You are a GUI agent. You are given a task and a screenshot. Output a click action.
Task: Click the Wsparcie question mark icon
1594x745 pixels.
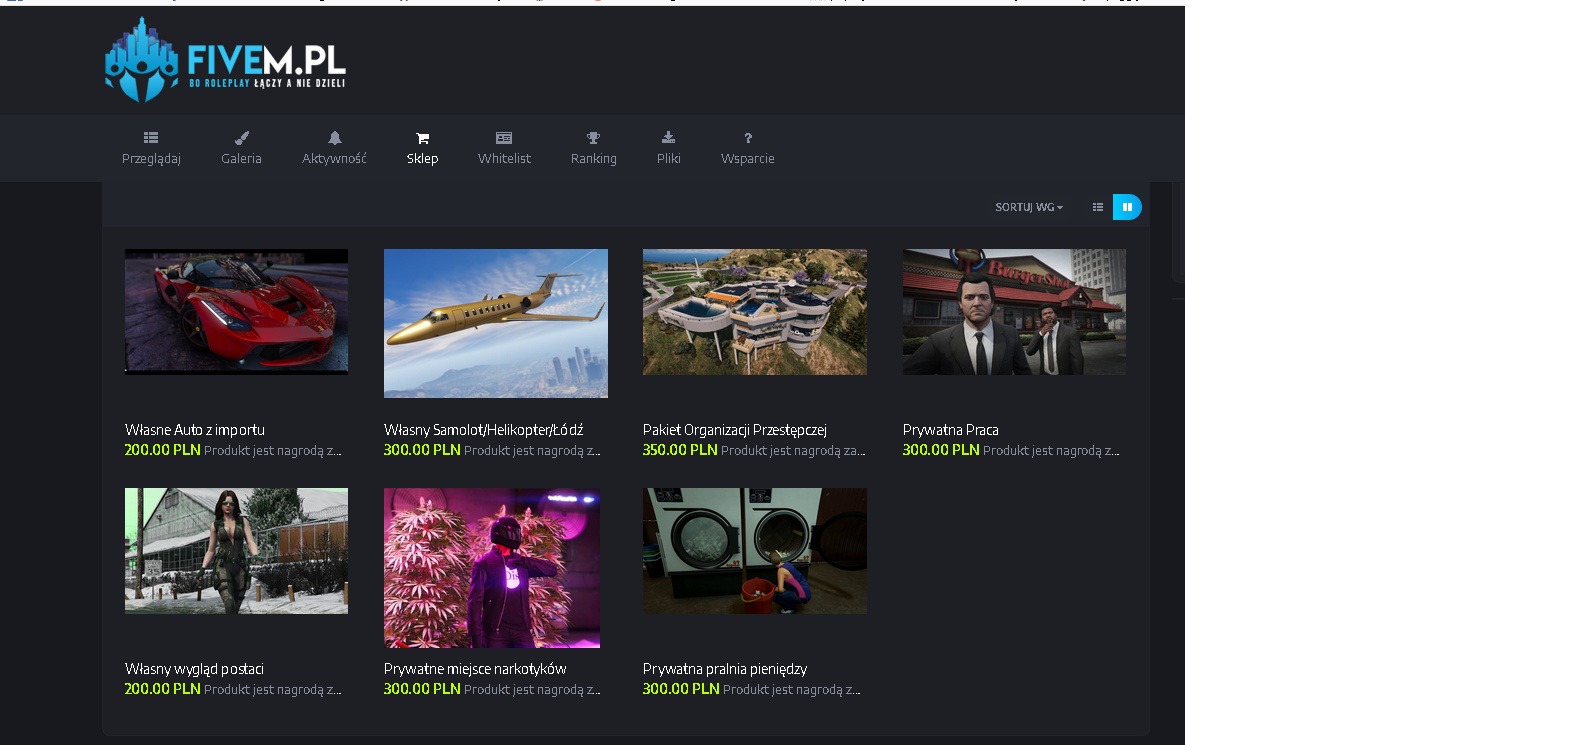point(748,138)
